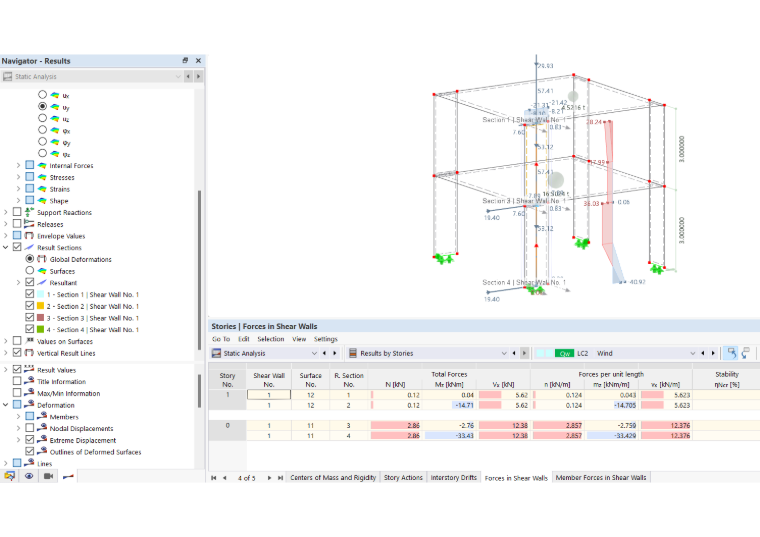Click orange swatch of Section 2
Screen dimensions: 760x537
[41, 306]
